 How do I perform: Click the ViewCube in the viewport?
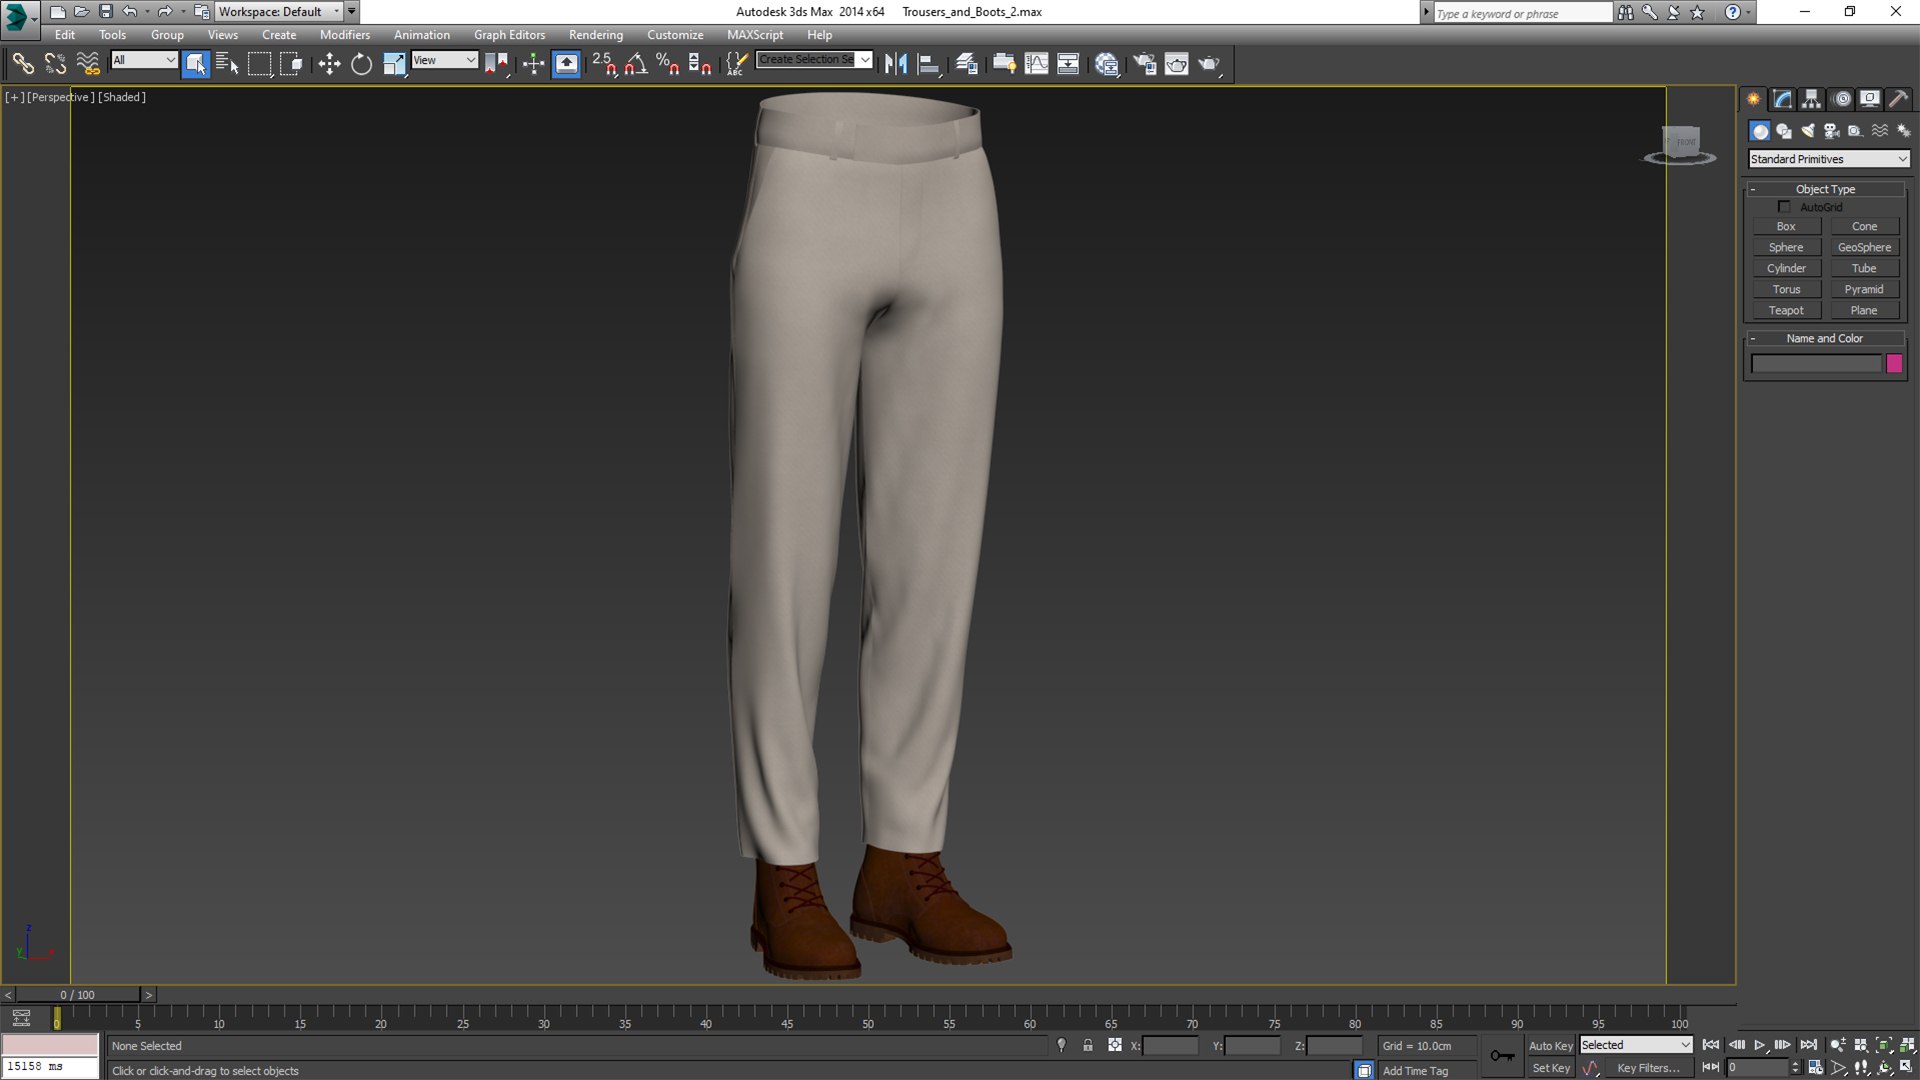point(1681,144)
